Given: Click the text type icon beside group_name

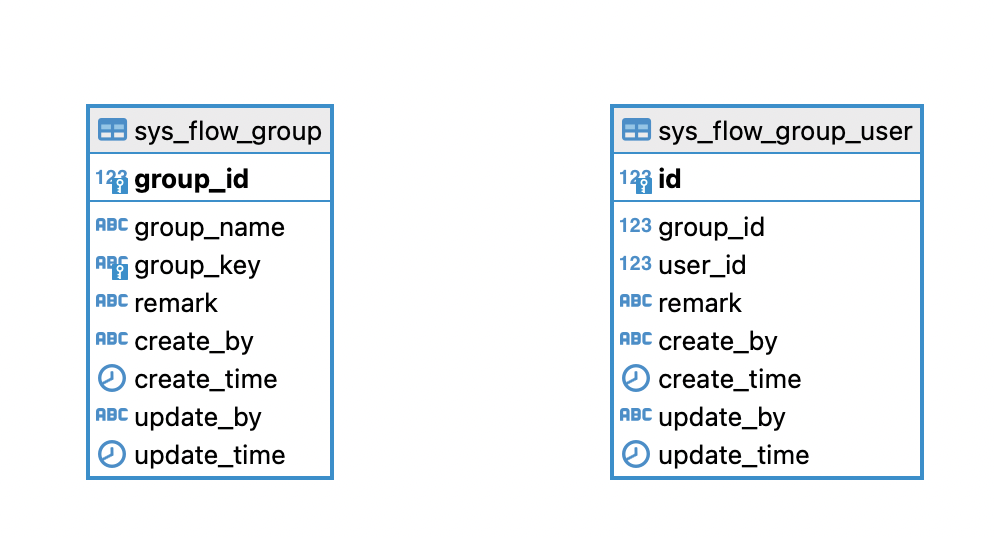Looking at the screenshot, I should (x=112, y=227).
